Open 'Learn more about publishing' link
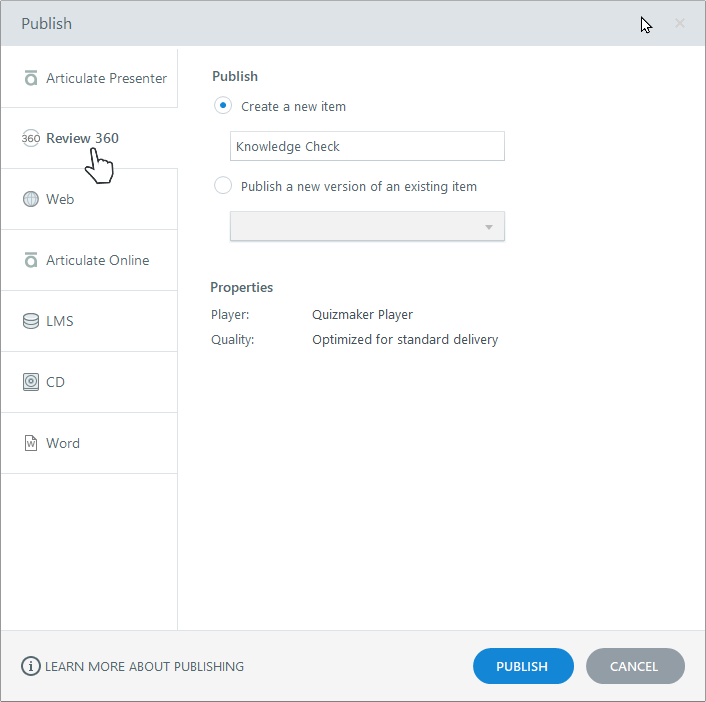Image resolution: width=706 pixels, height=702 pixels. 145,666
